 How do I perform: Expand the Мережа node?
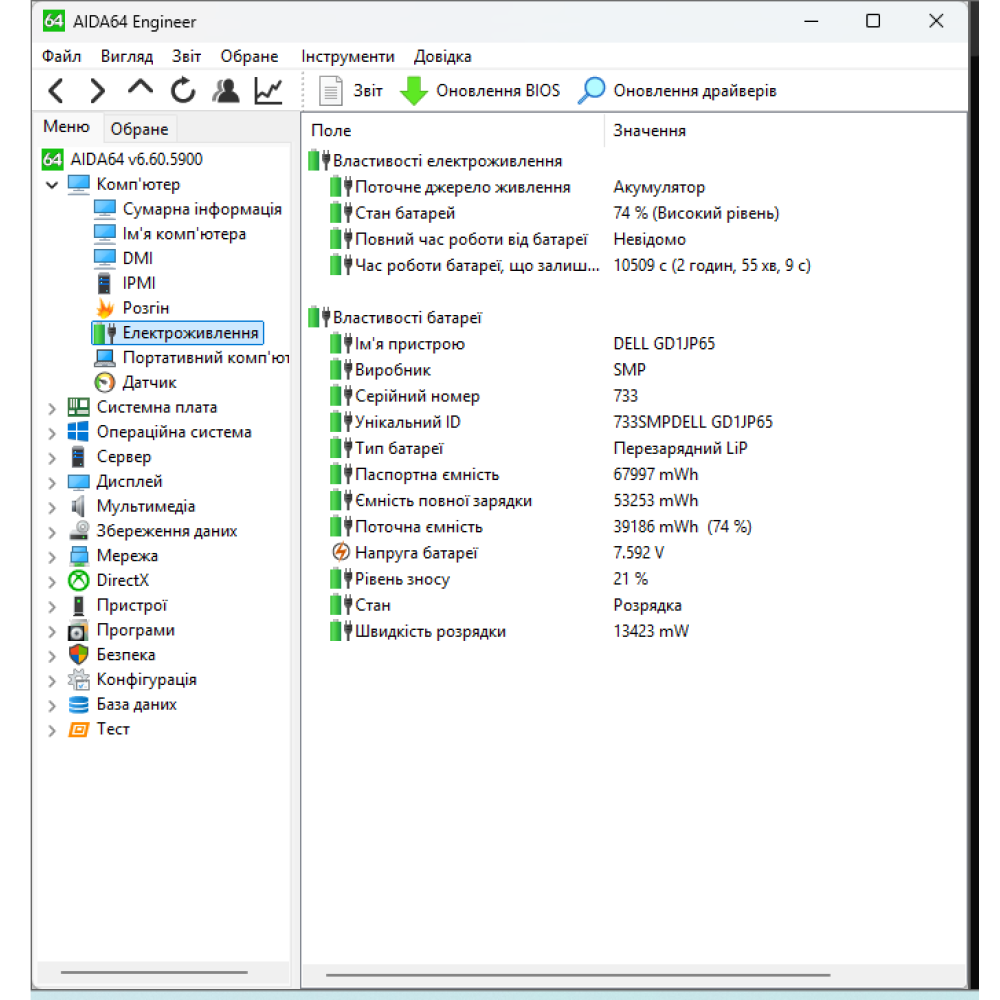pos(52,557)
